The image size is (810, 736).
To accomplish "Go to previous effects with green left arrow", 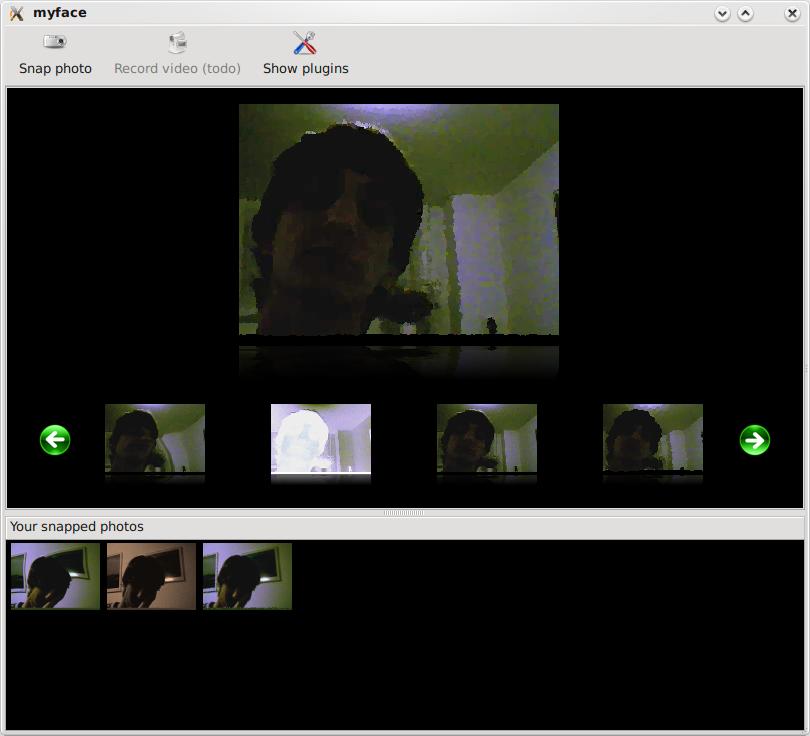I will 55,440.
